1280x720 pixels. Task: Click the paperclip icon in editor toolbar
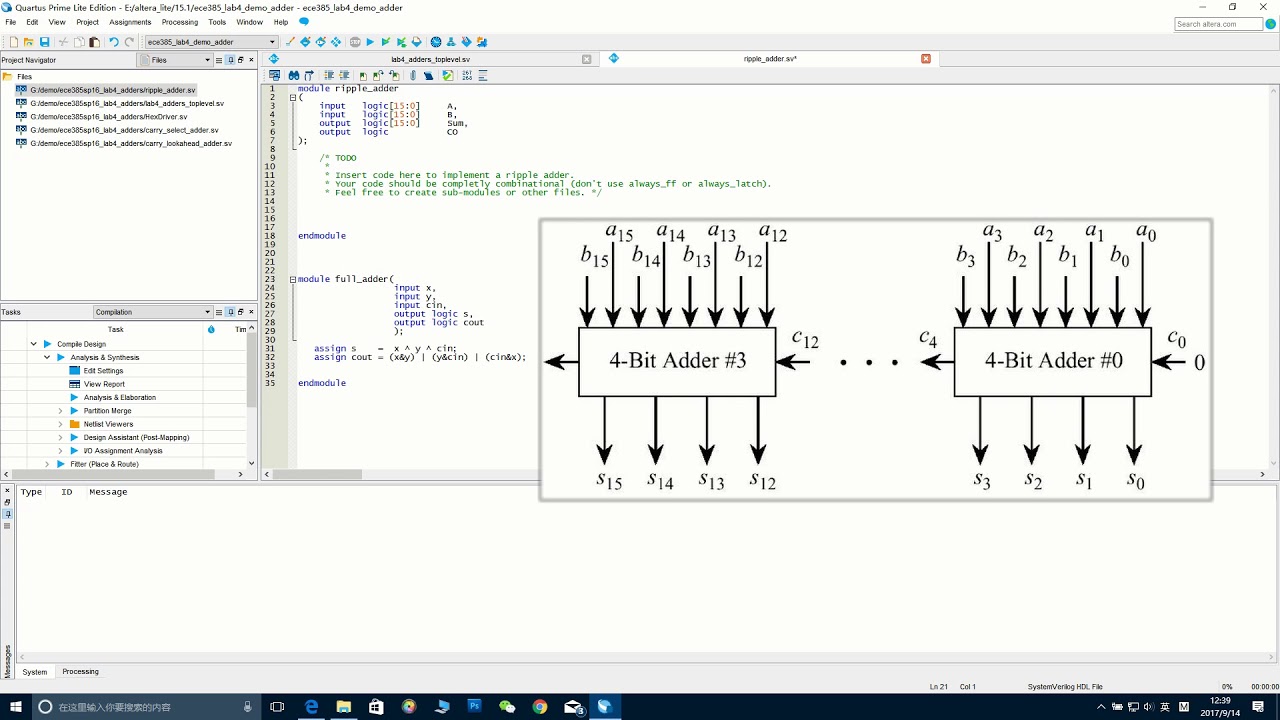tap(412, 75)
